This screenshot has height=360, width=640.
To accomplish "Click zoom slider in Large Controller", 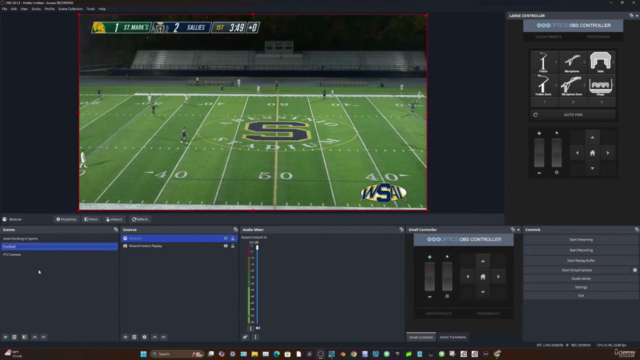I will (x=539, y=153).
